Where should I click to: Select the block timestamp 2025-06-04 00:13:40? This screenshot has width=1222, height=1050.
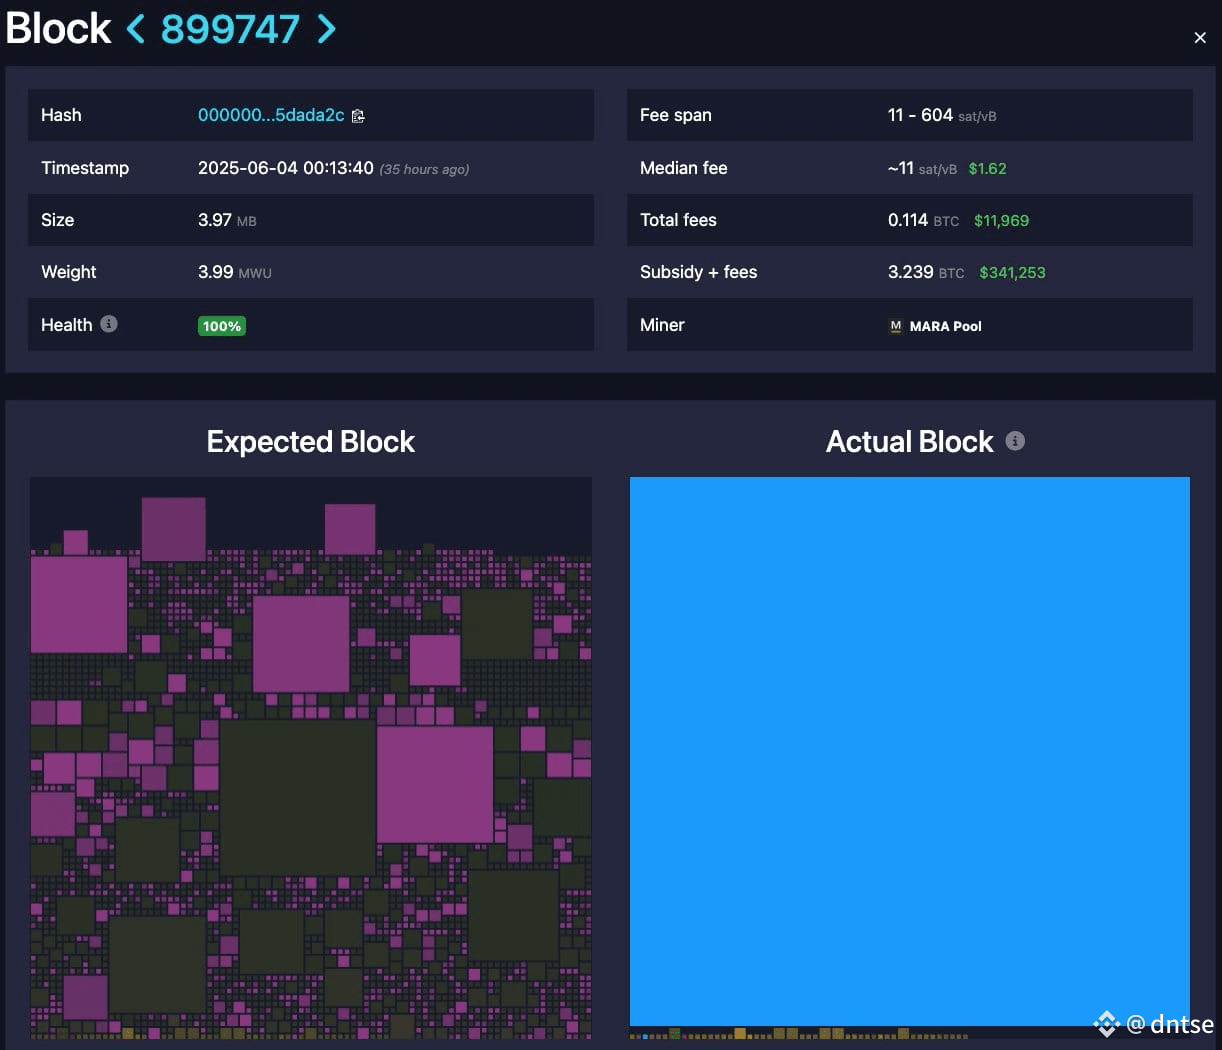click(286, 168)
